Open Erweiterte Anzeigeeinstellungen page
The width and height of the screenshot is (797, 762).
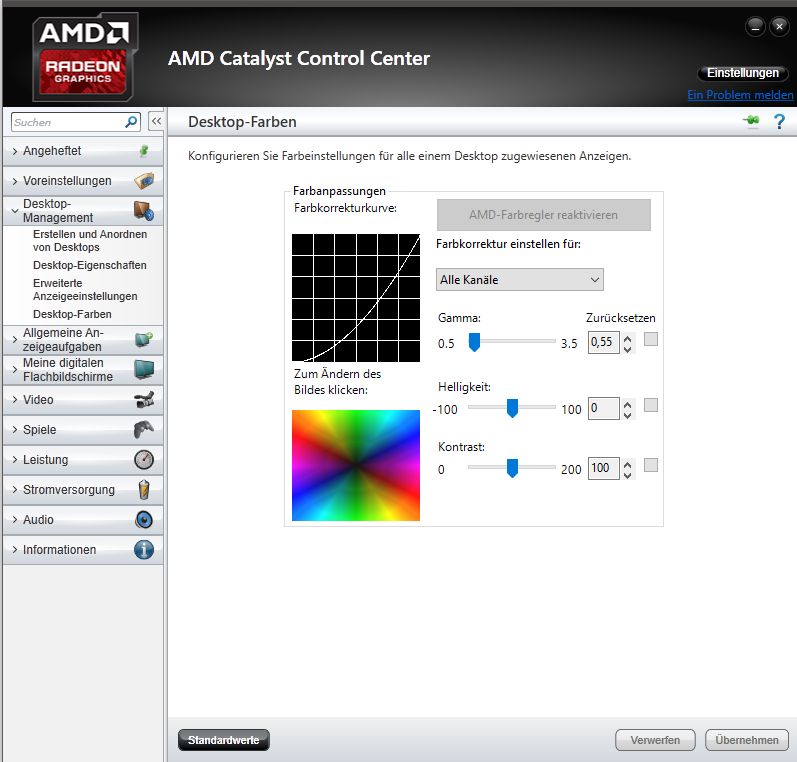85,290
